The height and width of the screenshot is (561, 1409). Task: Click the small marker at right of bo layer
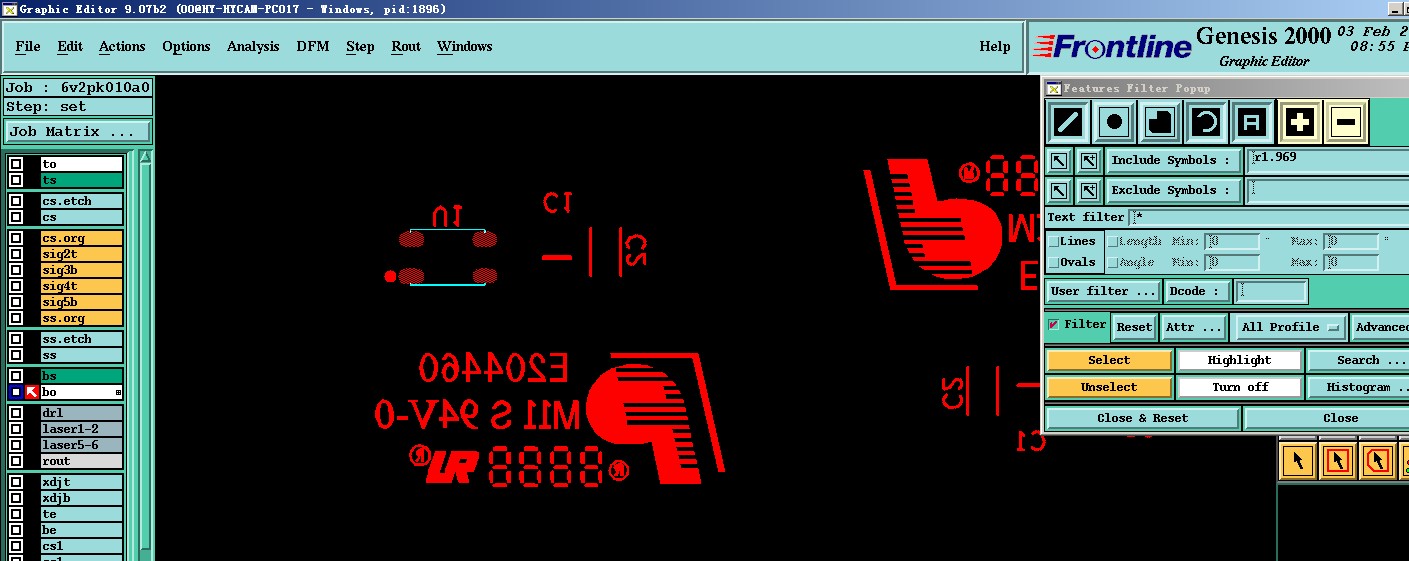118,393
